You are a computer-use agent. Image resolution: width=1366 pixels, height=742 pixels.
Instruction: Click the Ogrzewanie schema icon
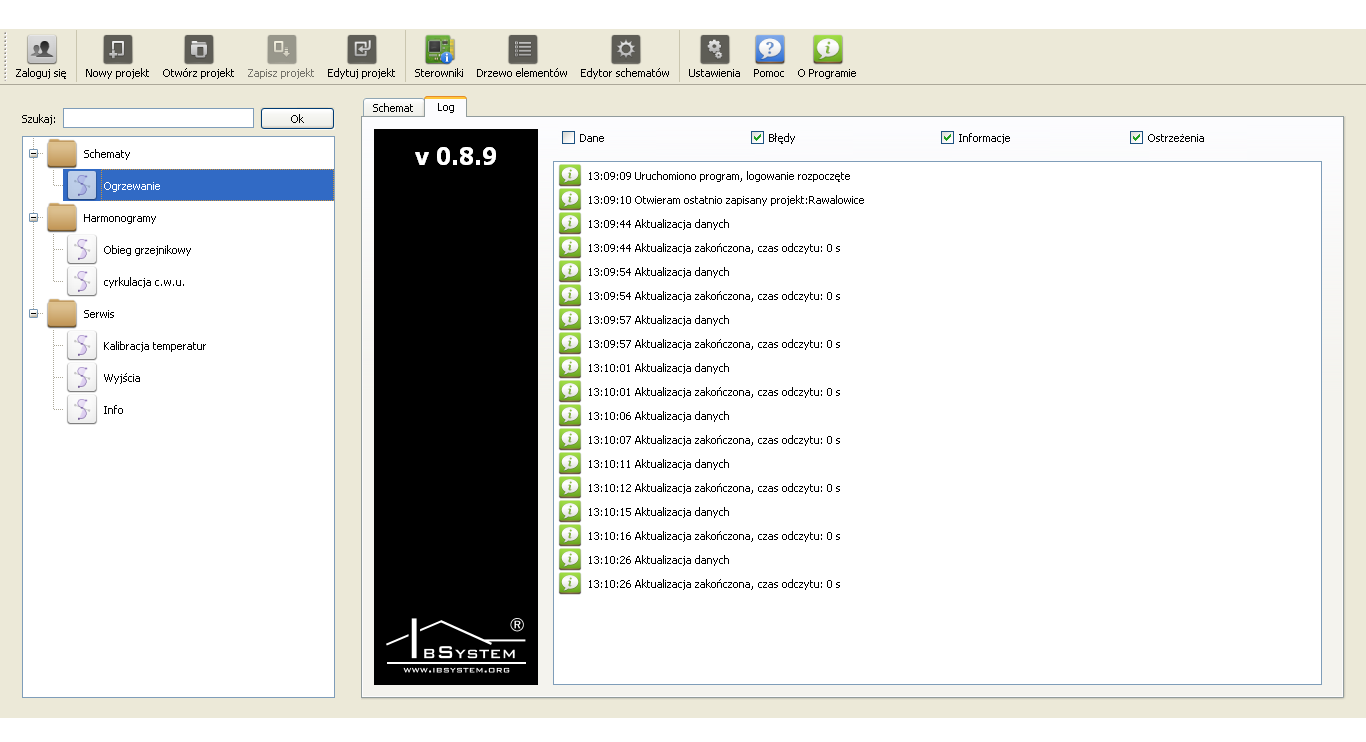(82, 186)
